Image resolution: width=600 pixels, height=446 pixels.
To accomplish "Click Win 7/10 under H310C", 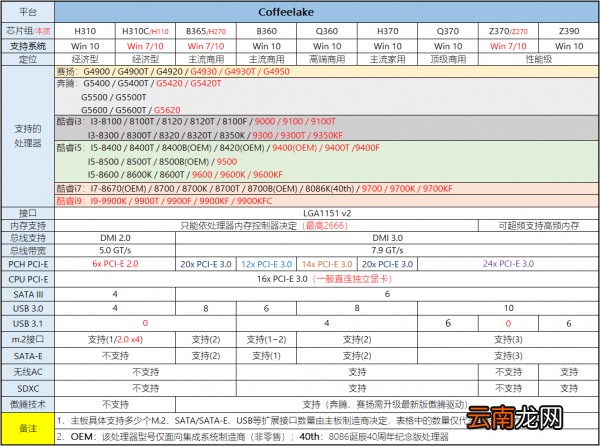I will coord(145,46).
